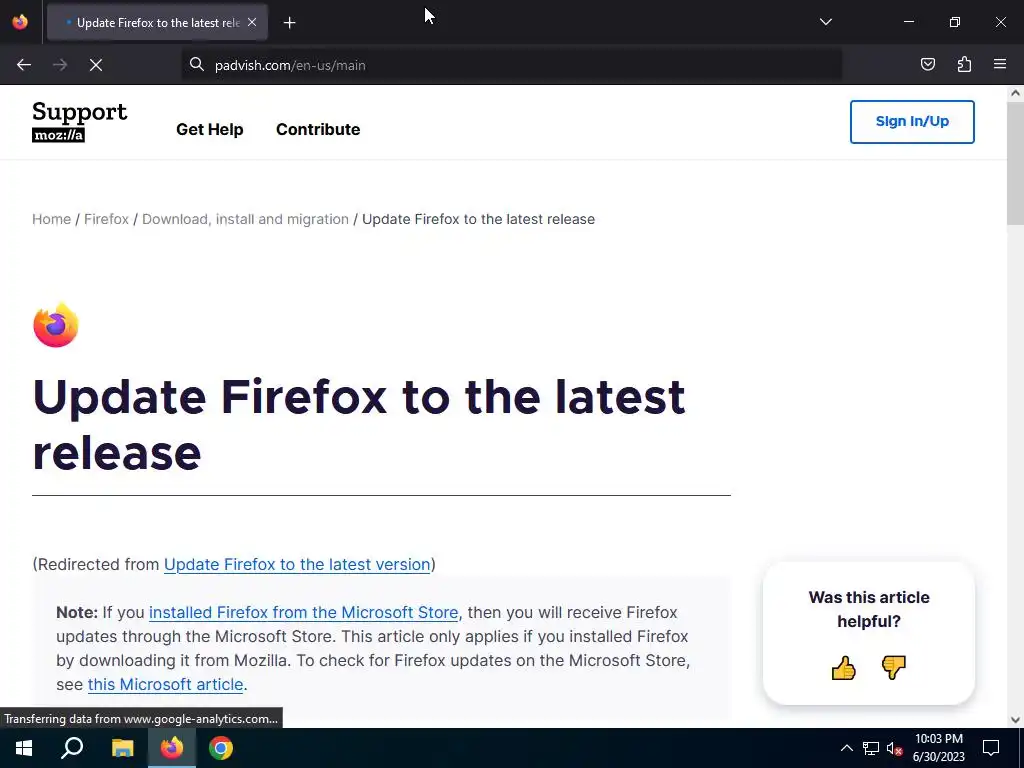Open the Extensions puzzle icon
Viewport: 1024px width, 768px height.
pos(964,64)
